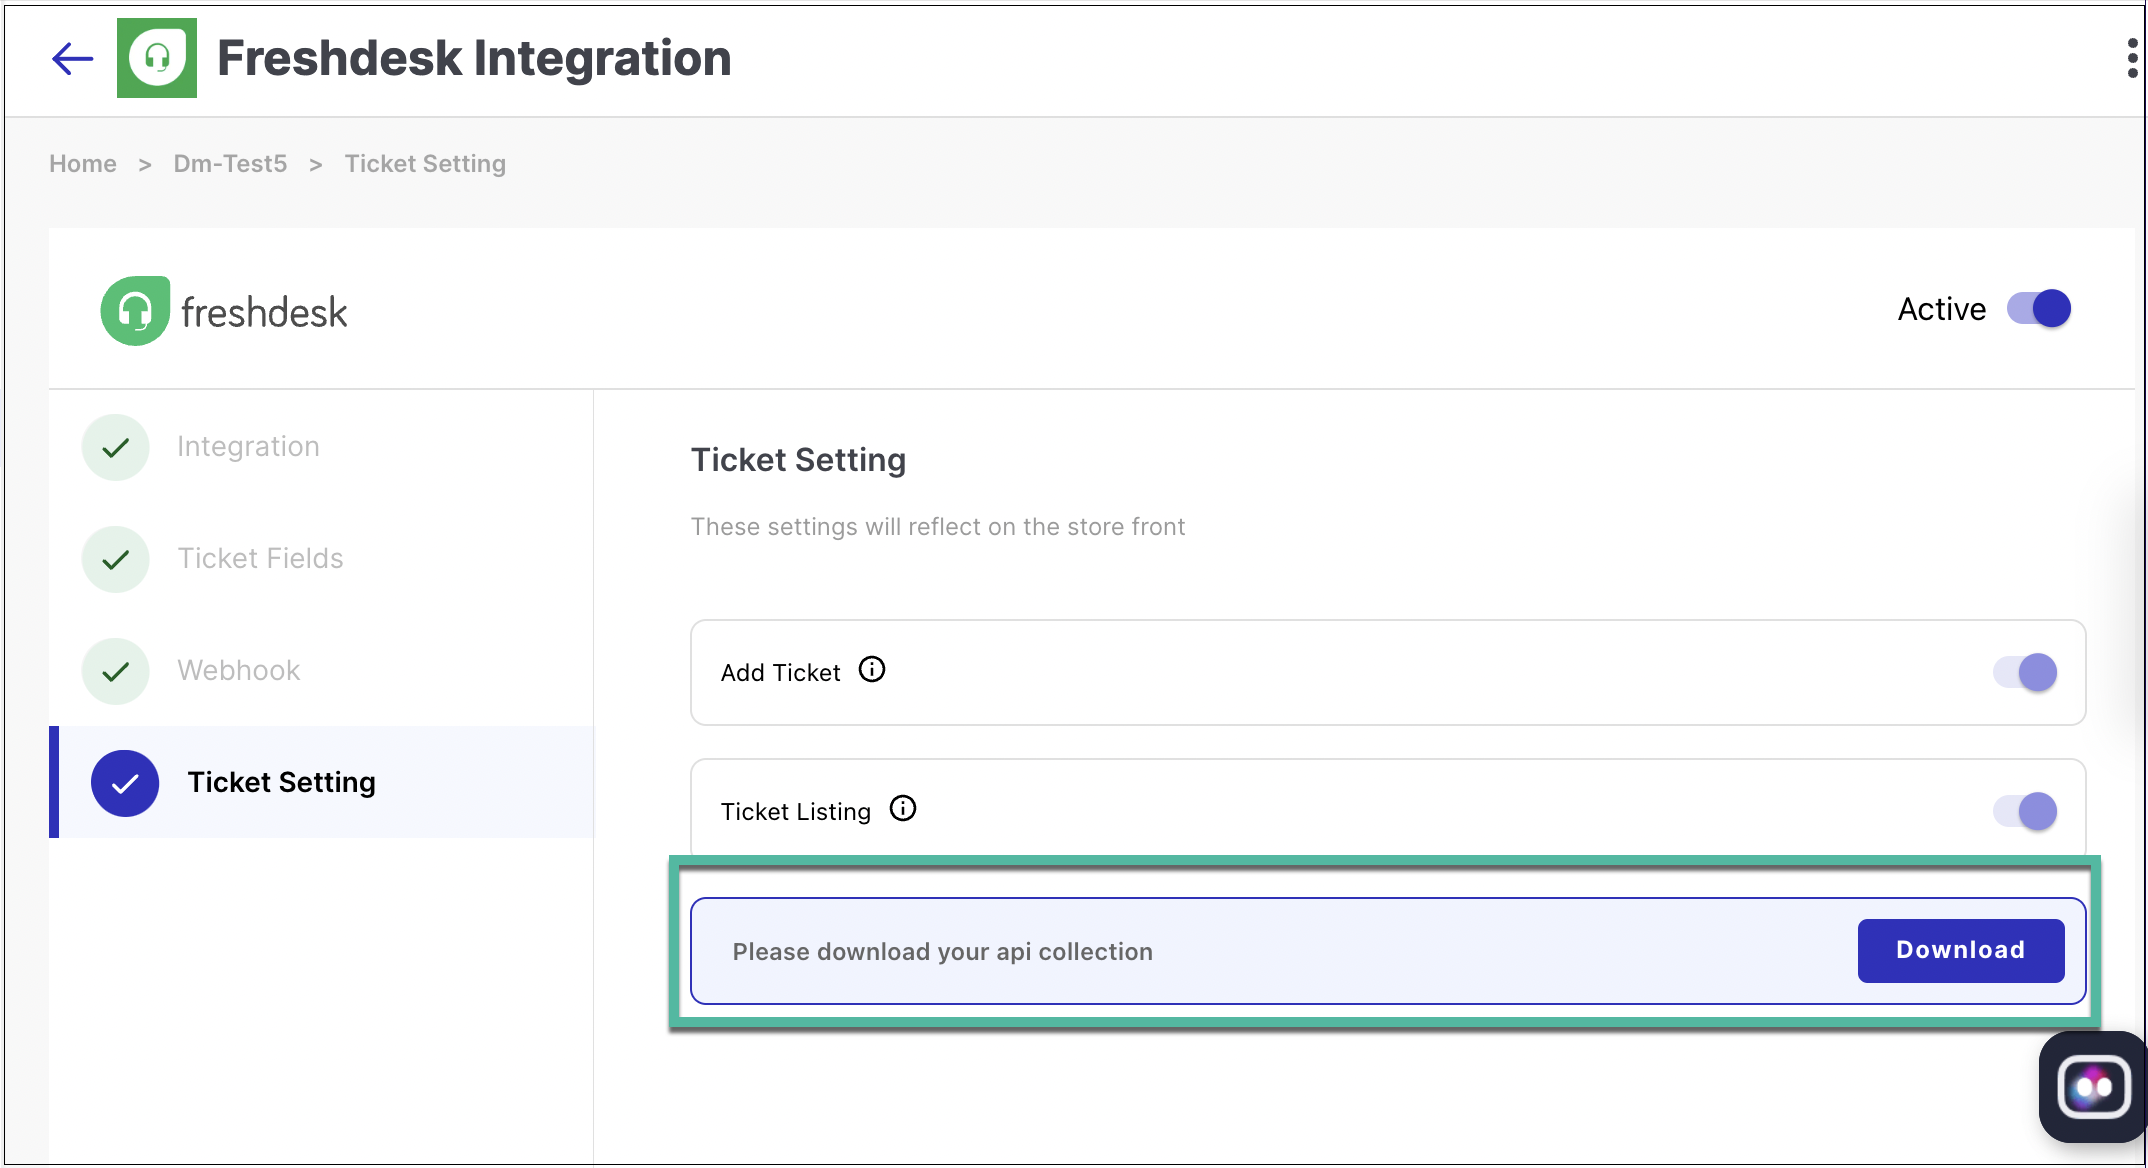Select Integration in the sidebar steps
Image resolution: width=2148 pixels, height=1168 pixels.
pyautogui.click(x=248, y=446)
